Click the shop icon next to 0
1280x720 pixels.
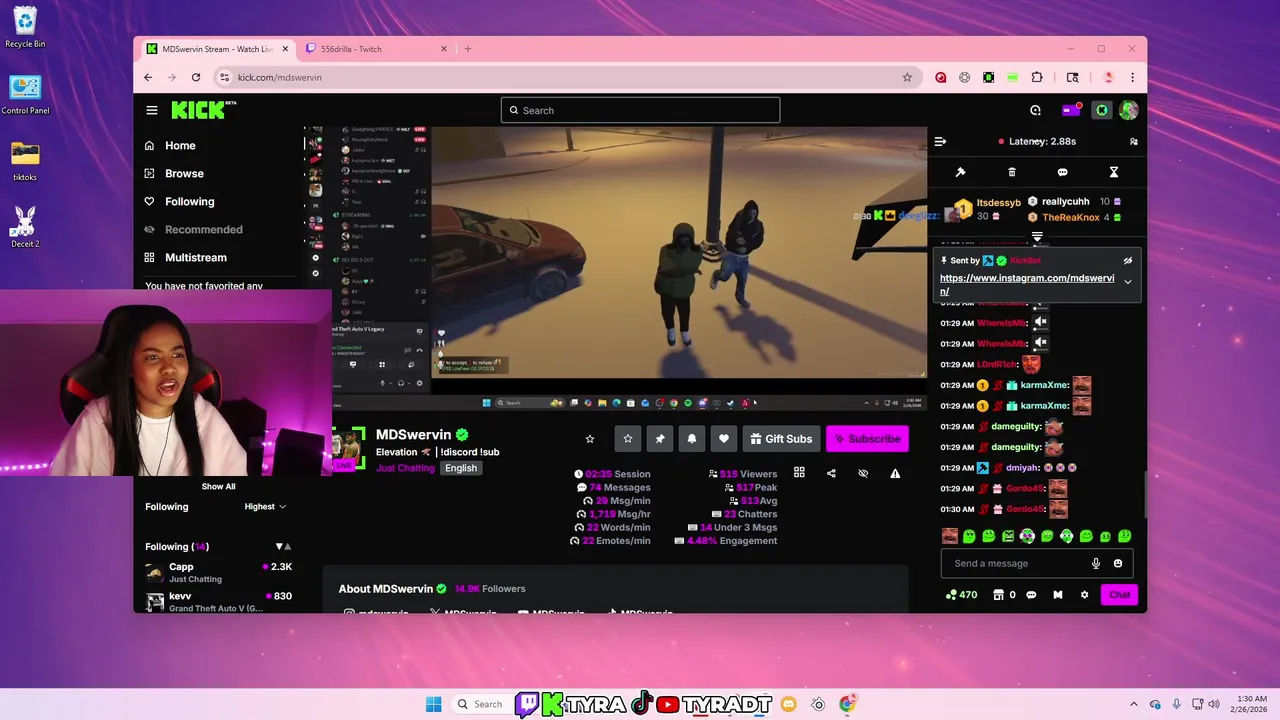[998, 595]
